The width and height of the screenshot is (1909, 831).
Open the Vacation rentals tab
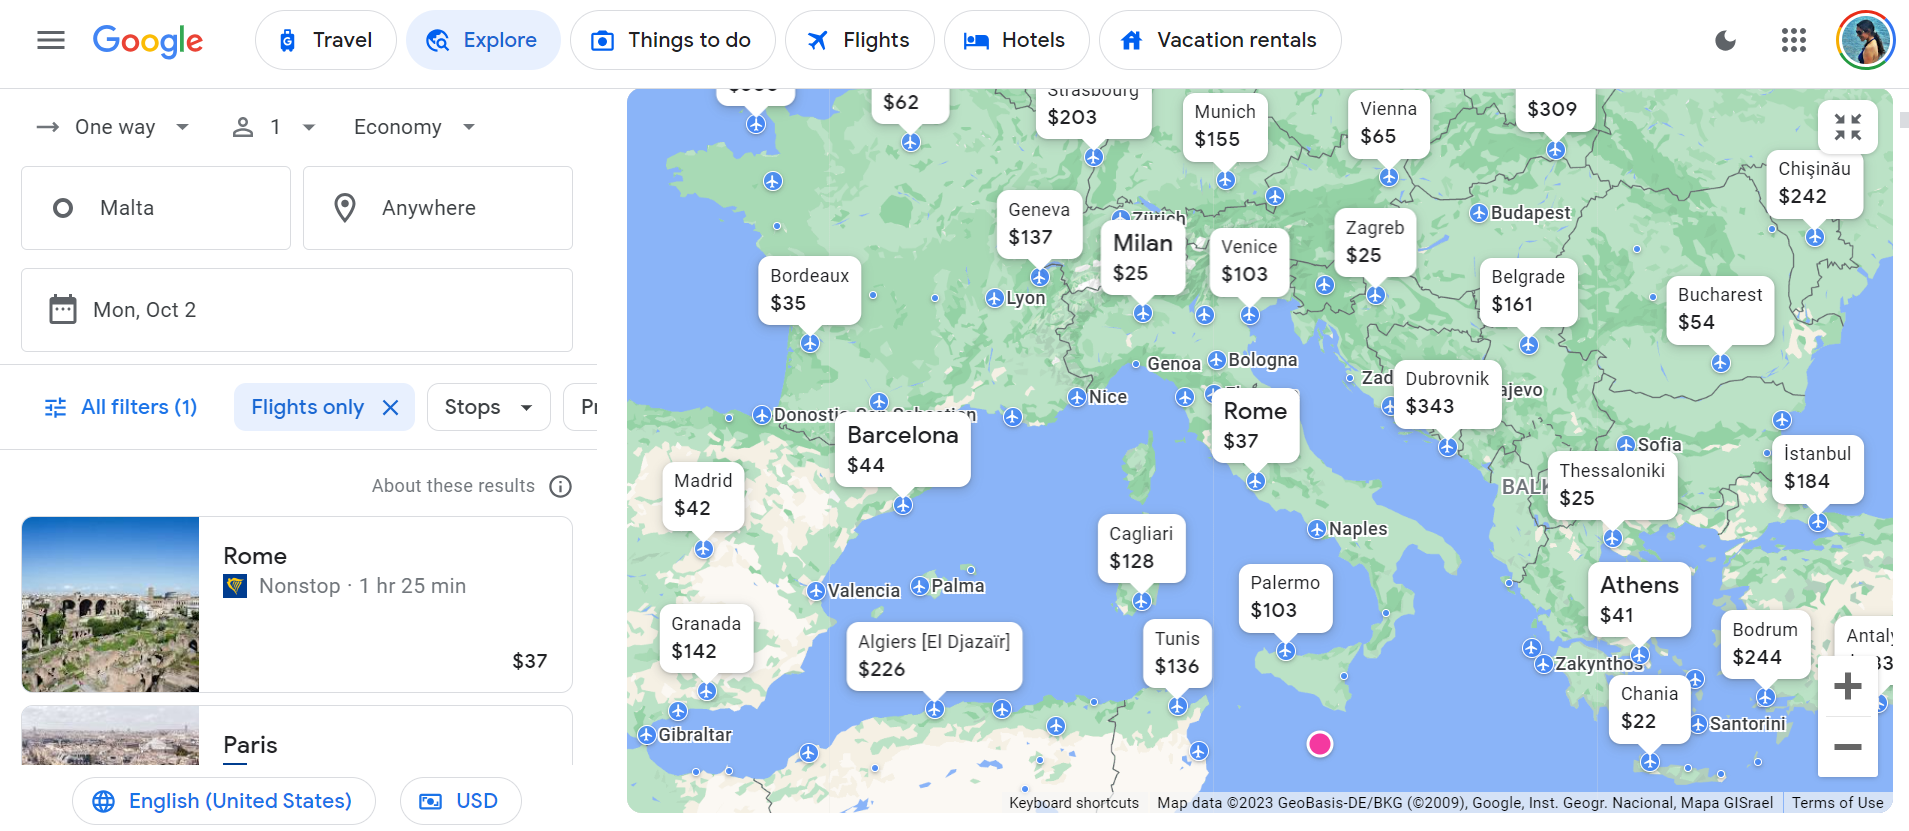point(1220,40)
